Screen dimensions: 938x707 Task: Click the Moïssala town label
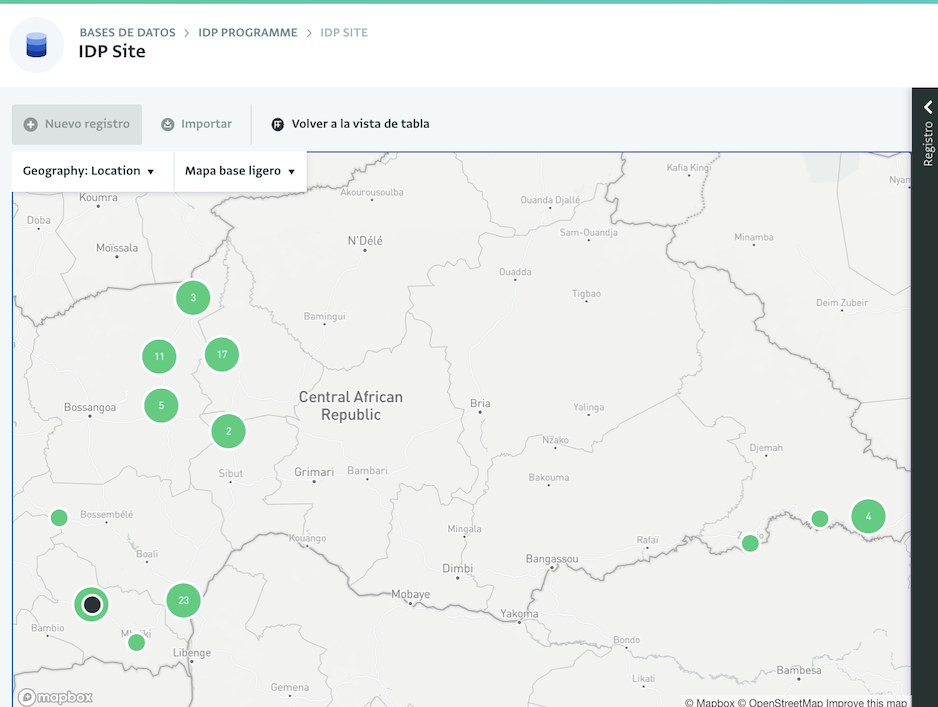click(117, 248)
